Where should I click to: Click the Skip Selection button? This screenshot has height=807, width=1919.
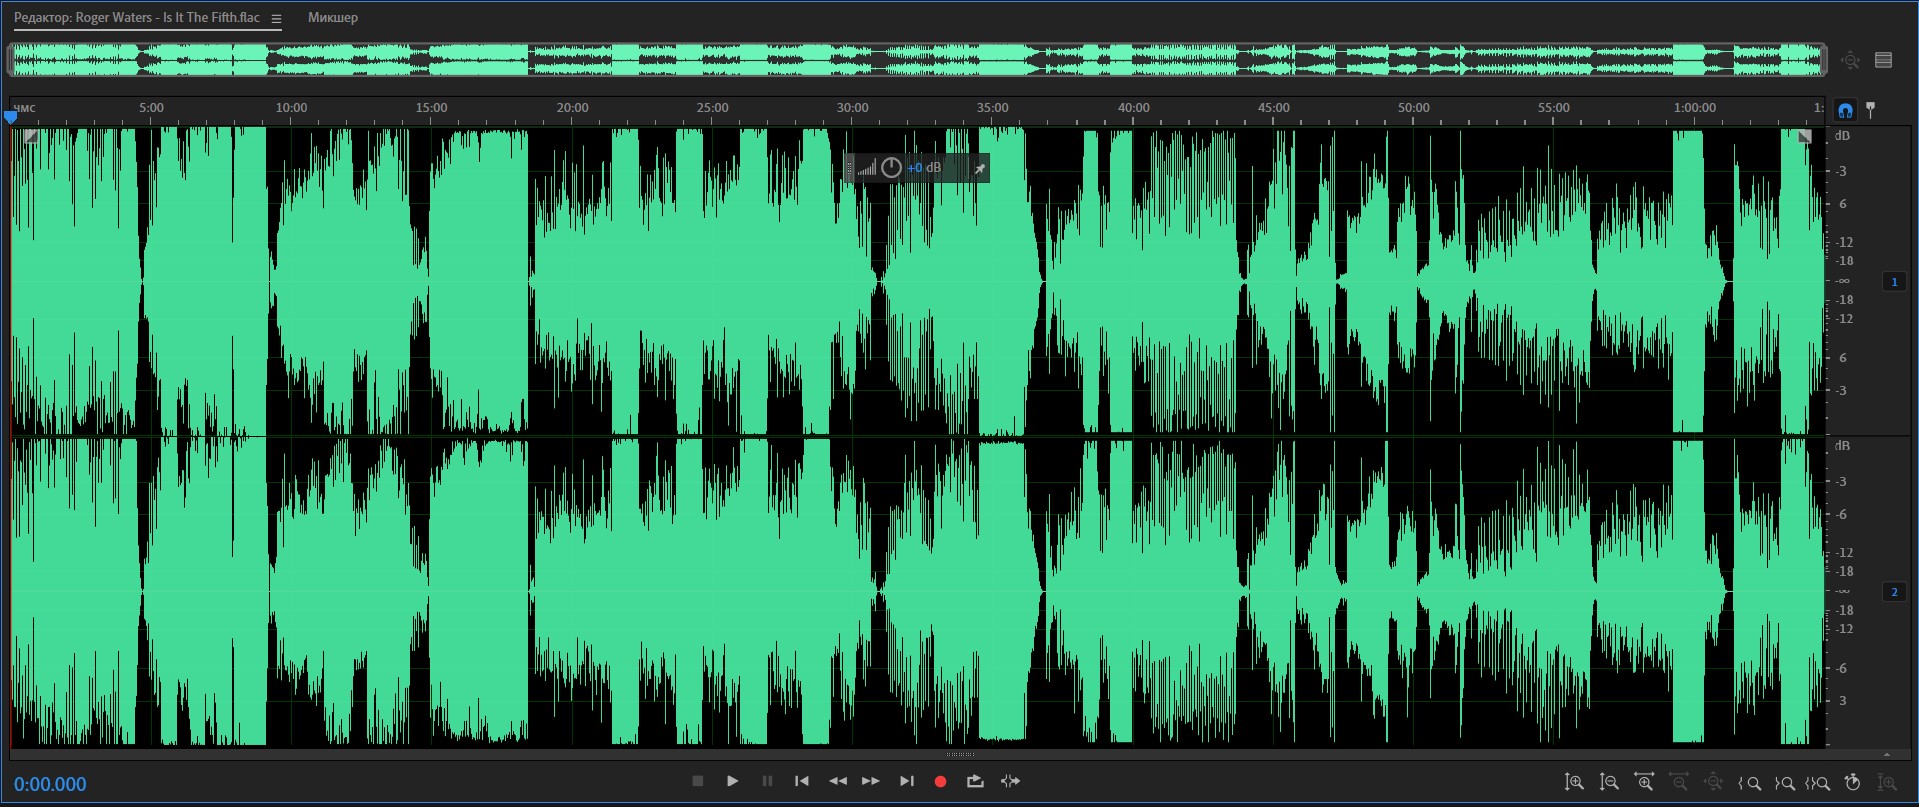(1010, 781)
